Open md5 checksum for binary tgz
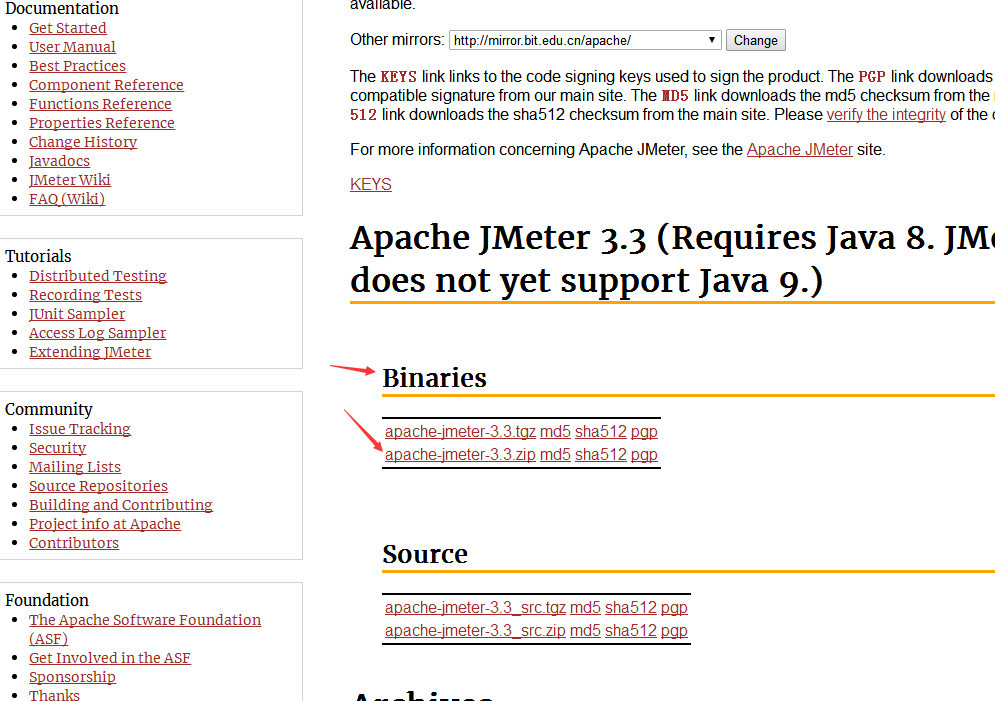This screenshot has width=995, height=701. point(555,431)
